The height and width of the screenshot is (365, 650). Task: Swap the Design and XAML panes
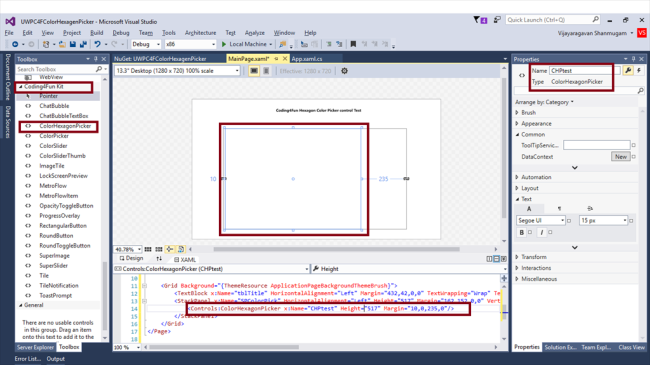tap(159, 259)
